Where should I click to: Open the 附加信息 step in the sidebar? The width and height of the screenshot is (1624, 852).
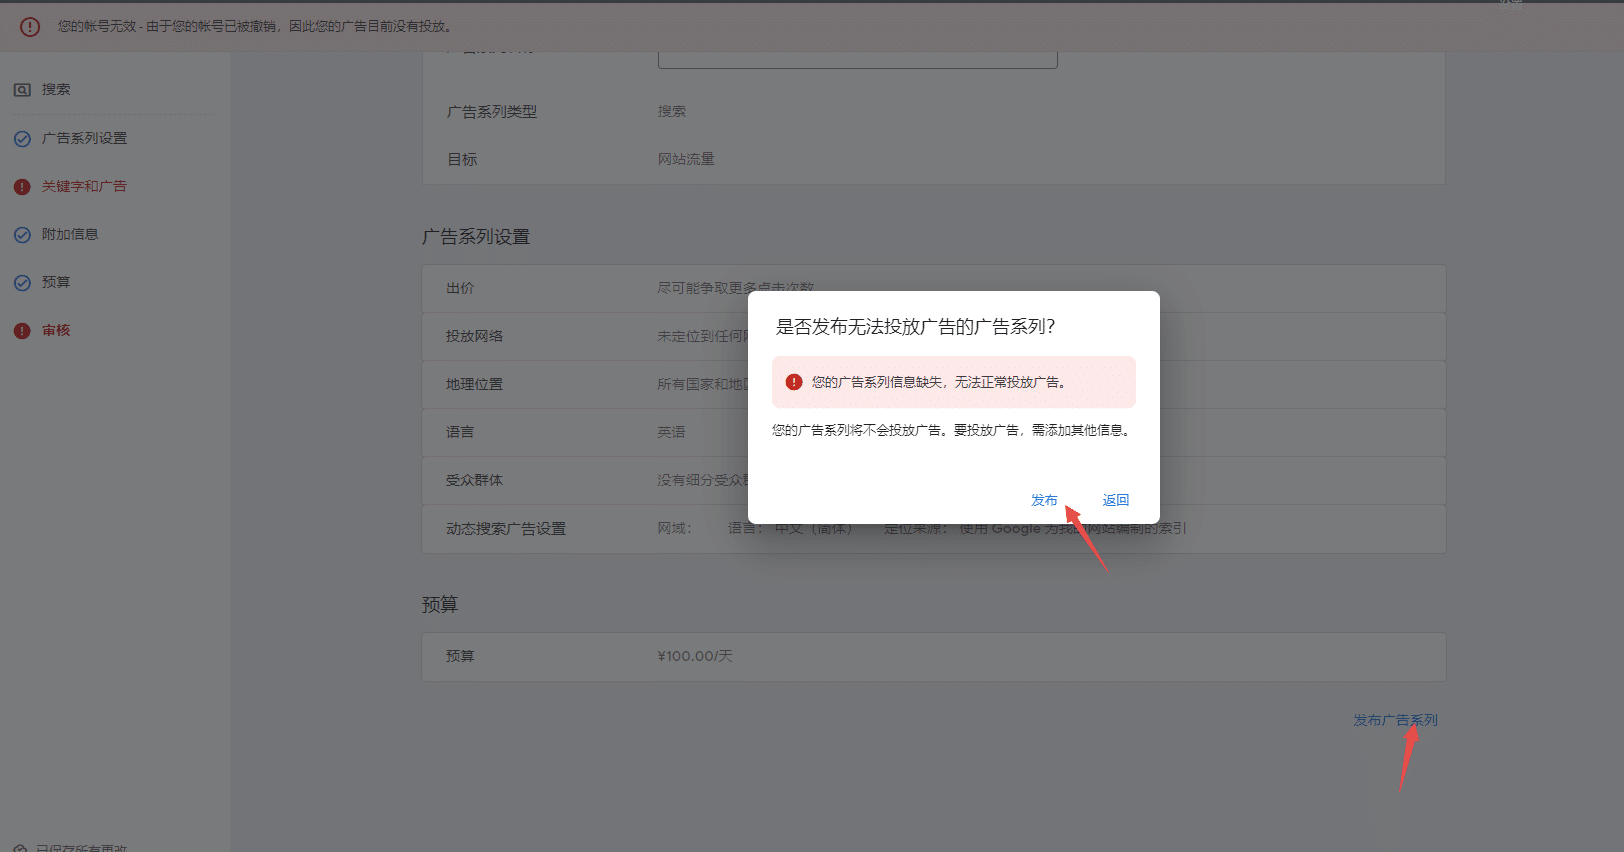(x=70, y=234)
